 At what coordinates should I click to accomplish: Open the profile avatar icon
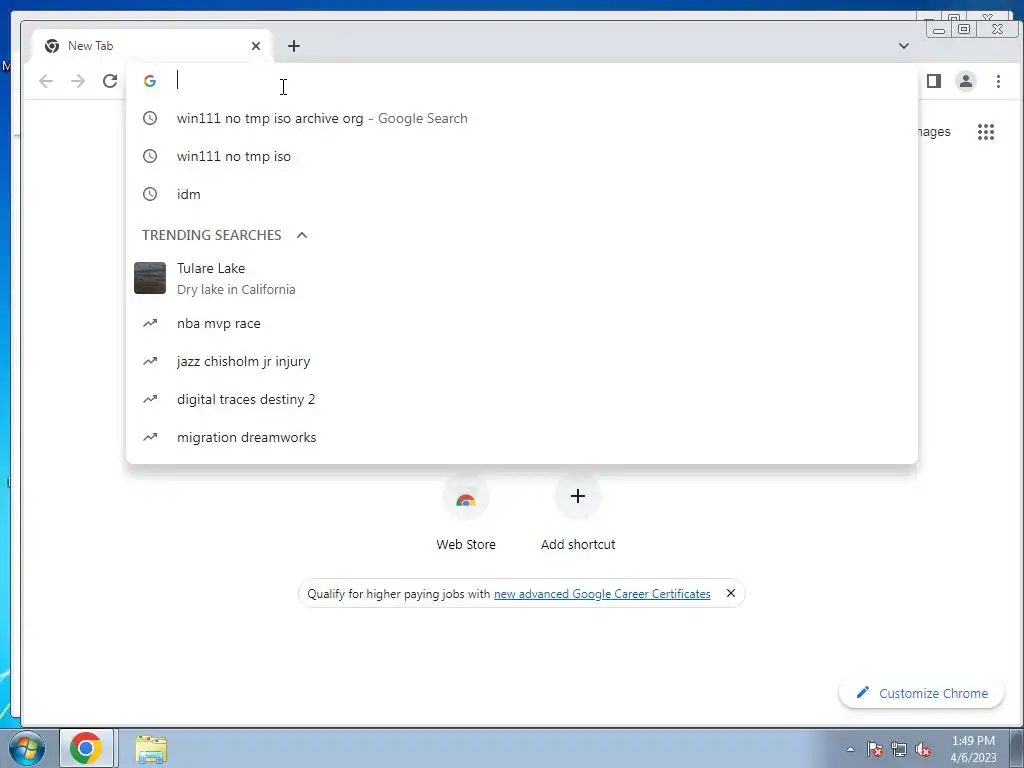966,81
